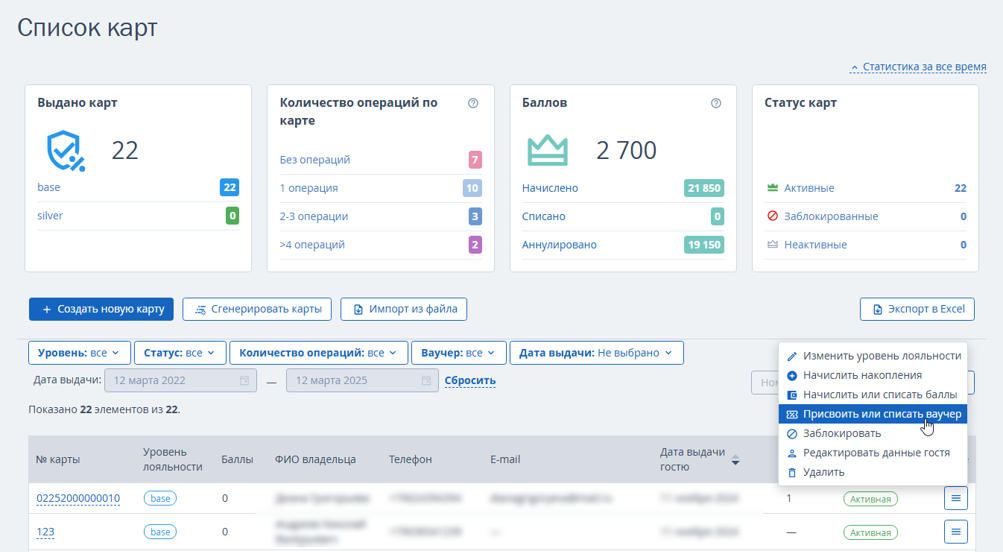The height and width of the screenshot is (552, 1003).
Task: Click the base level link in Выдано карт
Action: (x=49, y=187)
